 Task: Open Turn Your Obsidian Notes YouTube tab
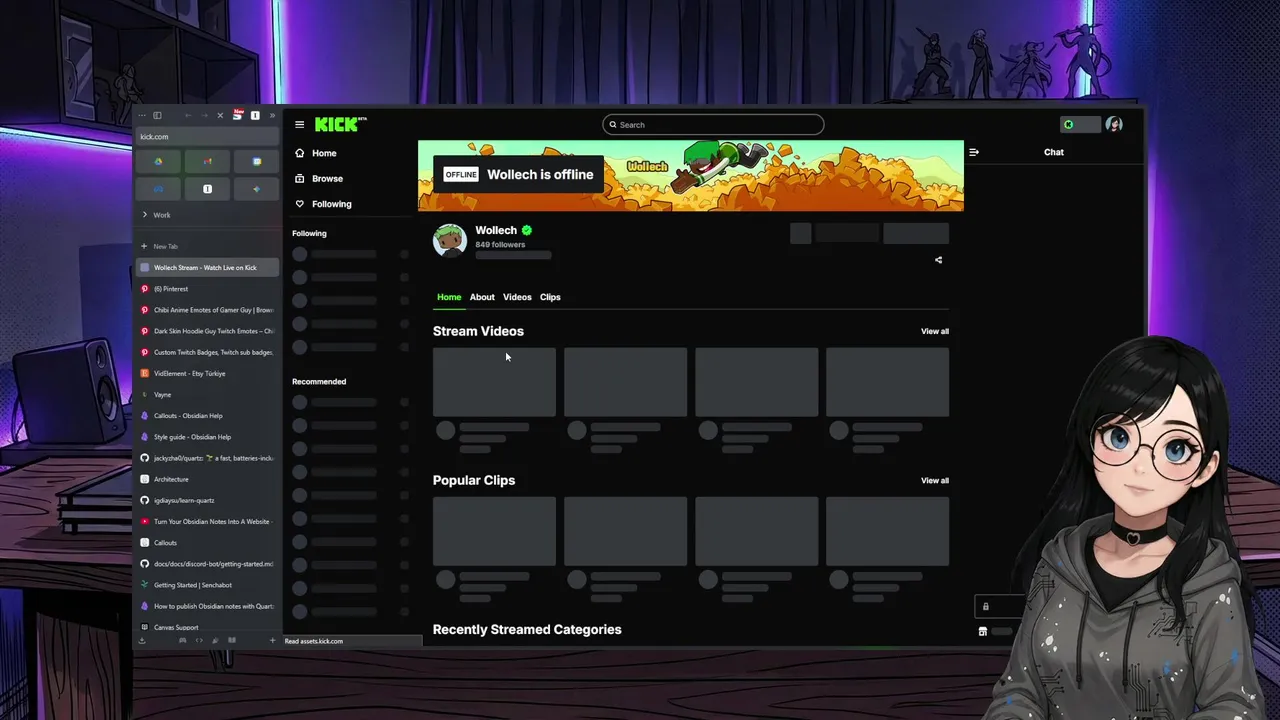[x=207, y=521]
